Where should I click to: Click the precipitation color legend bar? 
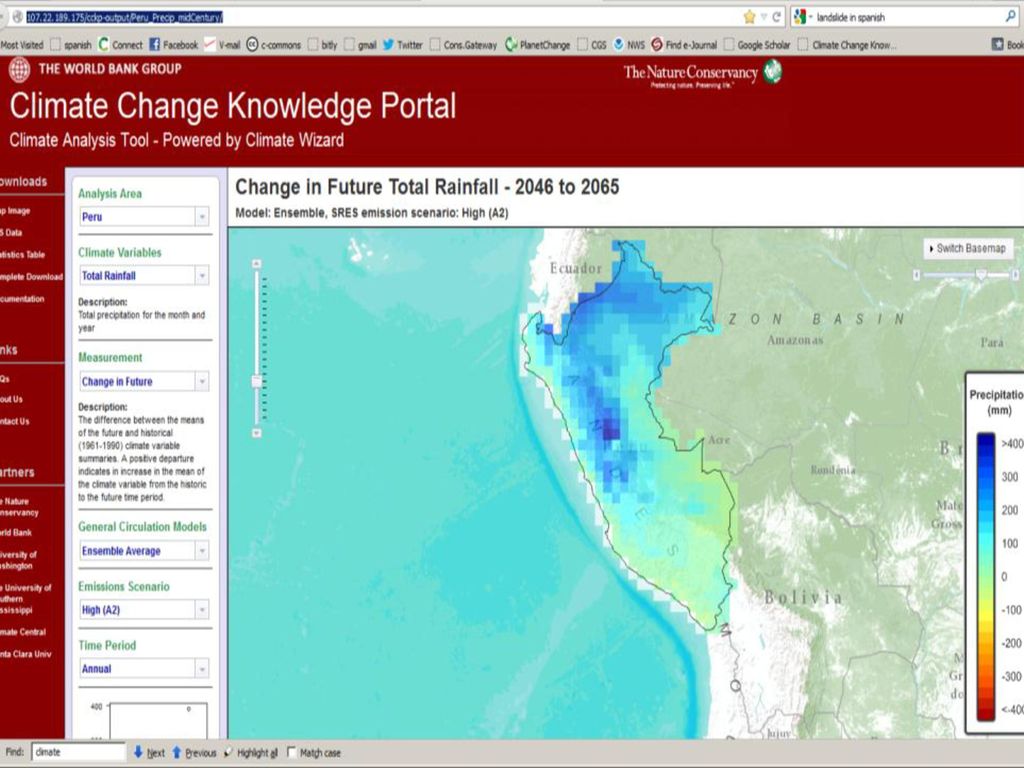click(985, 576)
